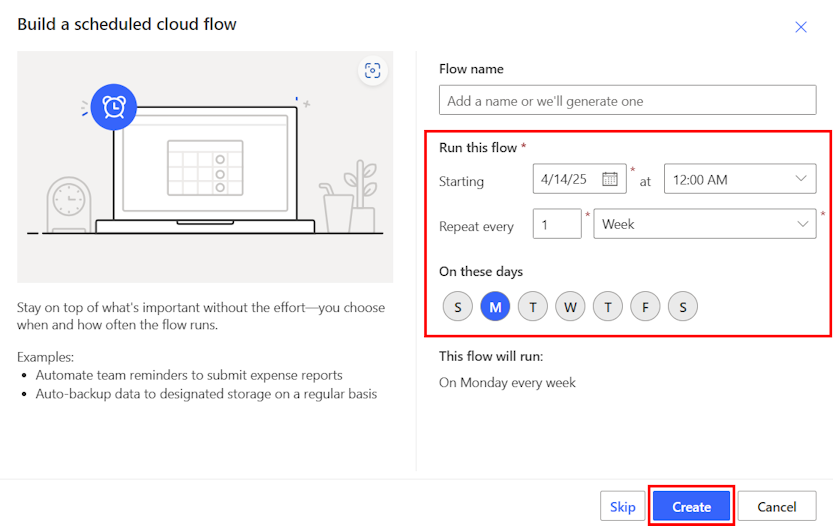Cancel the flow creation dialog
The height and width of the screenshot is (526, 833).
pos(776,507)
